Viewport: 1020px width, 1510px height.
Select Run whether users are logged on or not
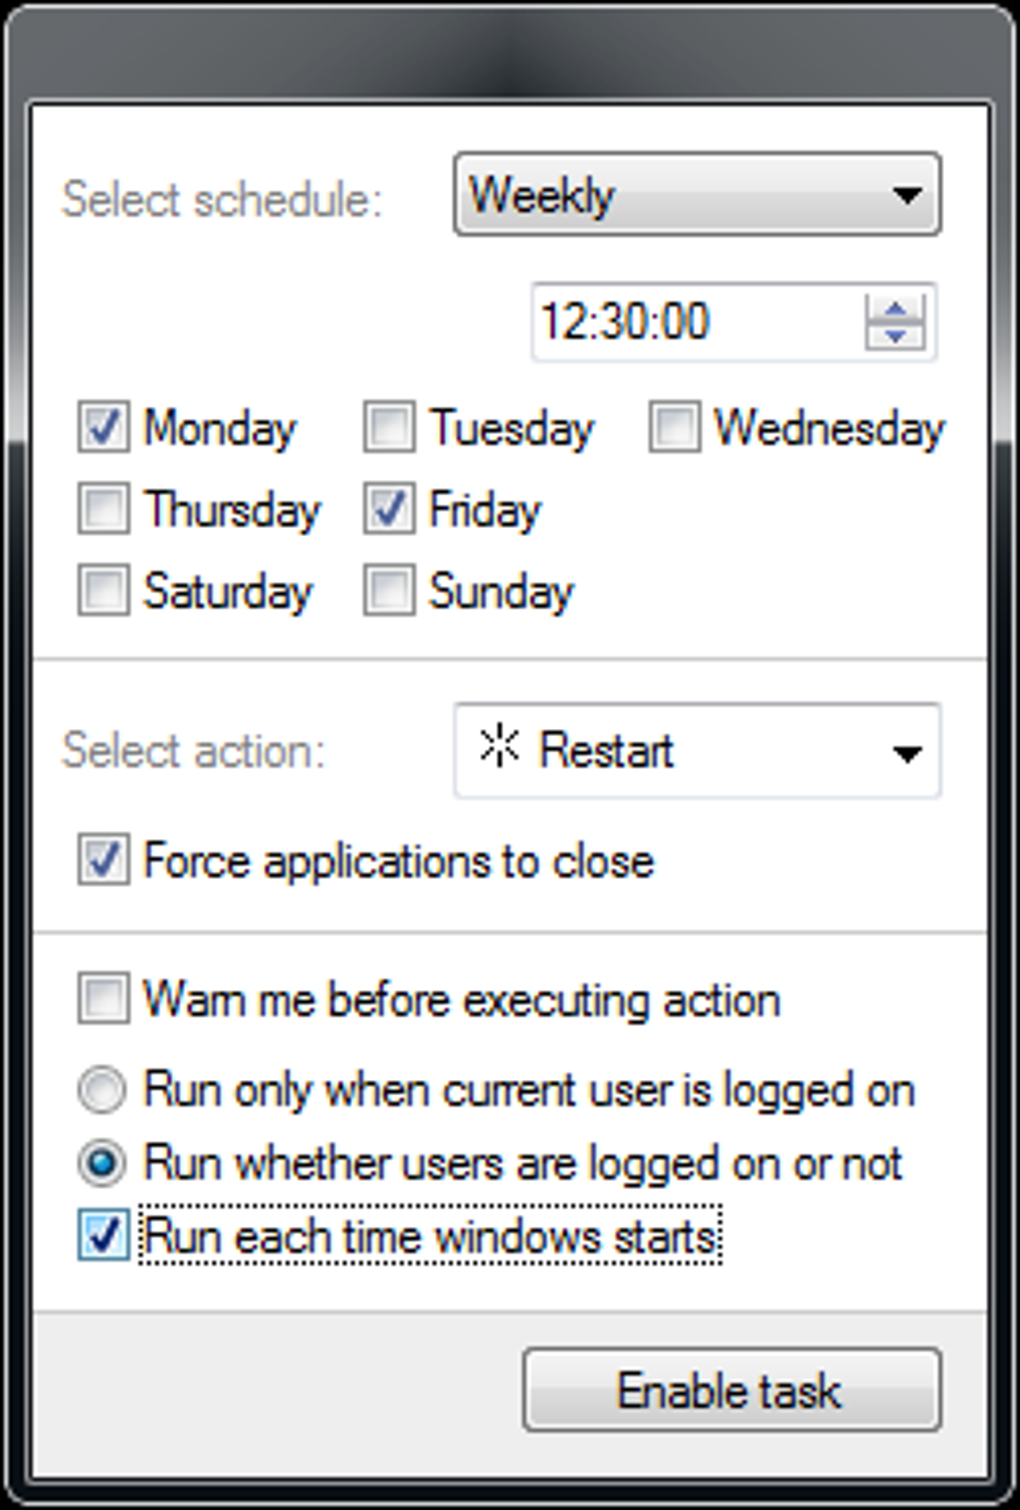point(102,1163)
